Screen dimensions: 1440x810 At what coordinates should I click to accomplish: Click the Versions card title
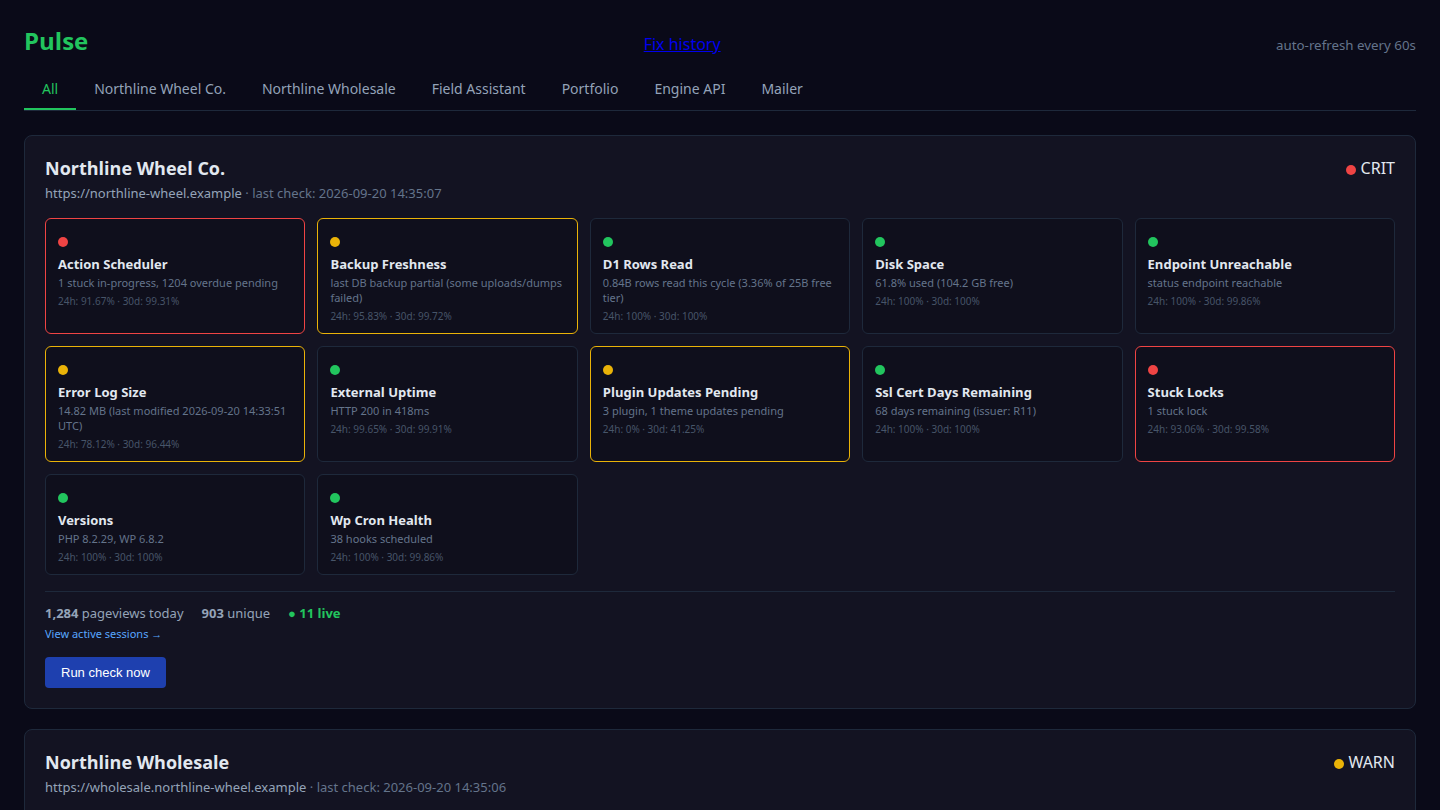point(85,520)
